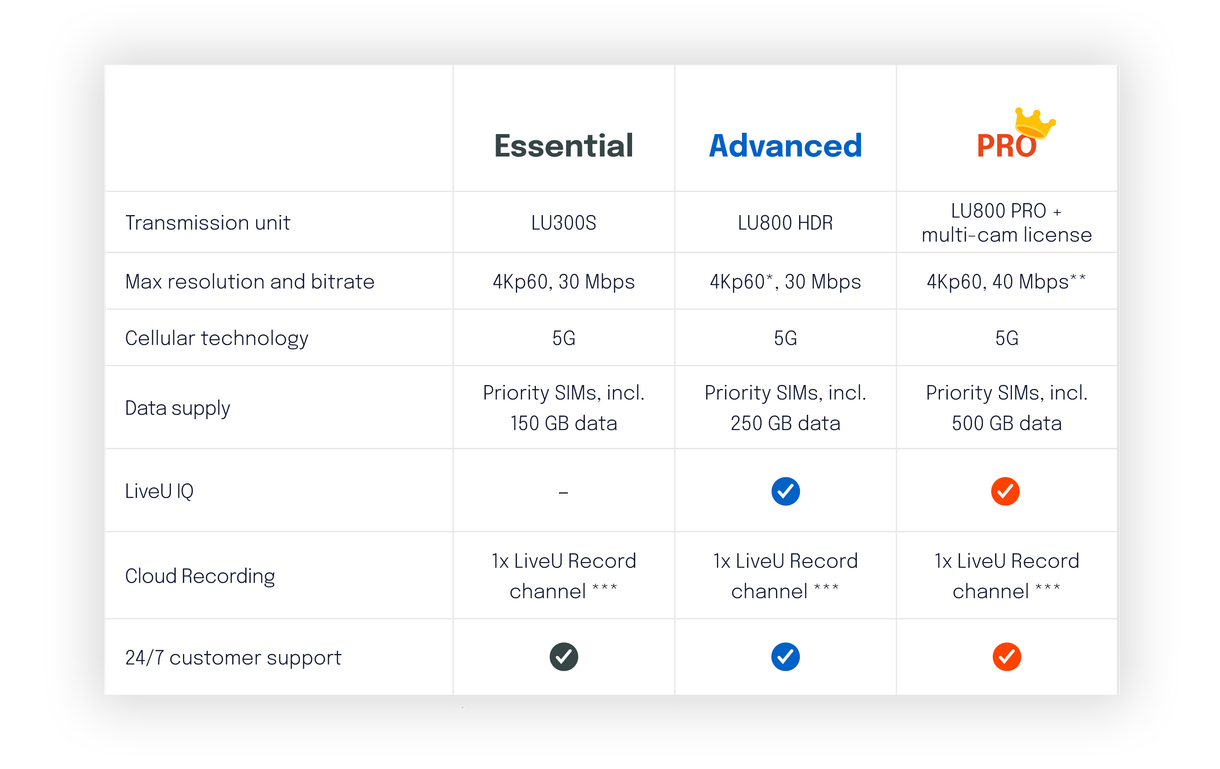
Task: Click the dash in Essential LiveU IQ cell
Action: (563, 492)
